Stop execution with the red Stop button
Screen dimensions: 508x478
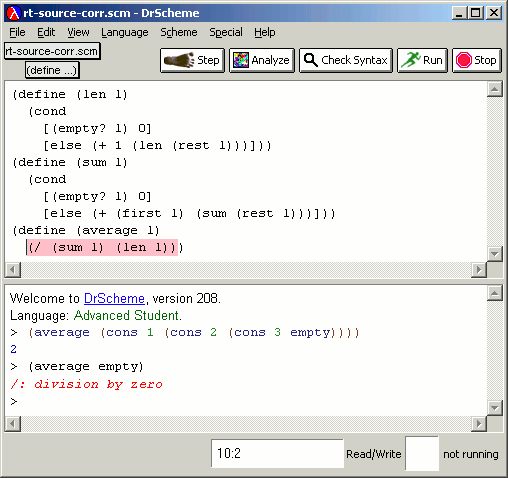pyautogui.click(x=476, y=60)
